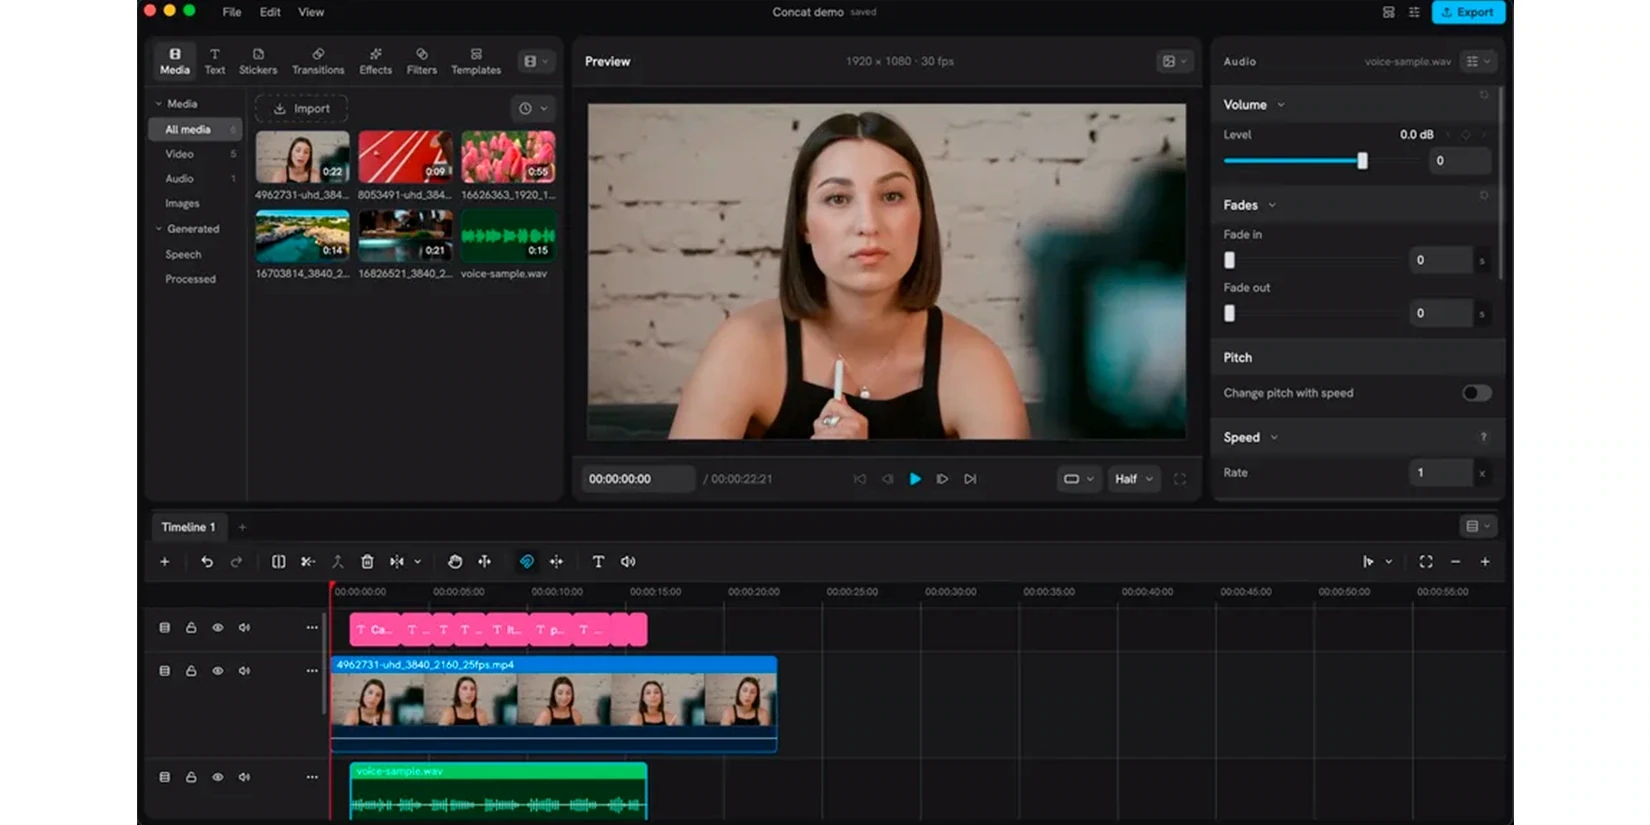Click the redo arrow in timeline toolbar
This screenshot has width=1650, height=825.
click(x=237, y=562)
